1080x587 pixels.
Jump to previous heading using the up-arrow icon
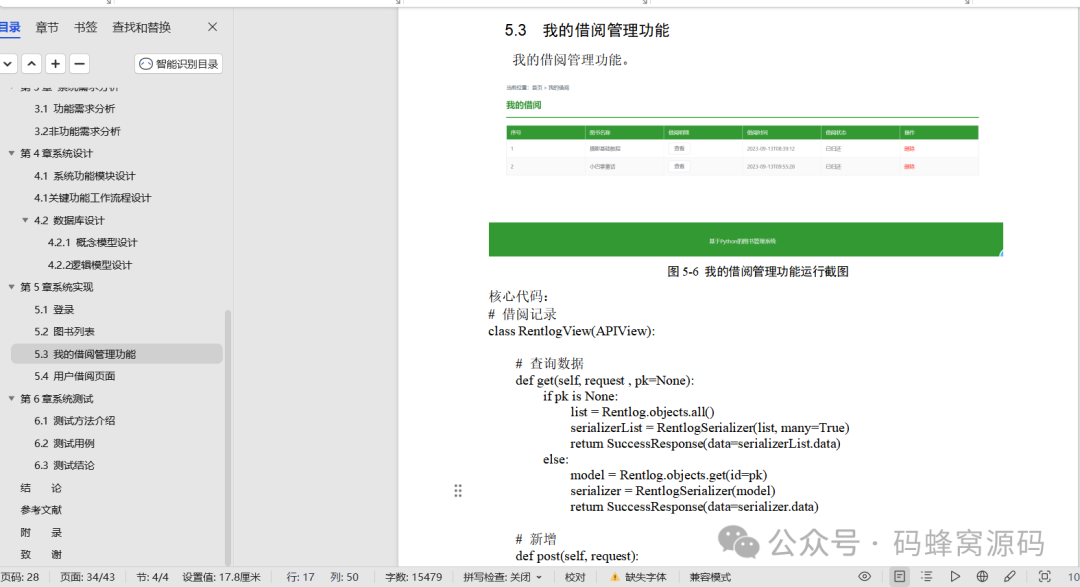click(32, 63)
